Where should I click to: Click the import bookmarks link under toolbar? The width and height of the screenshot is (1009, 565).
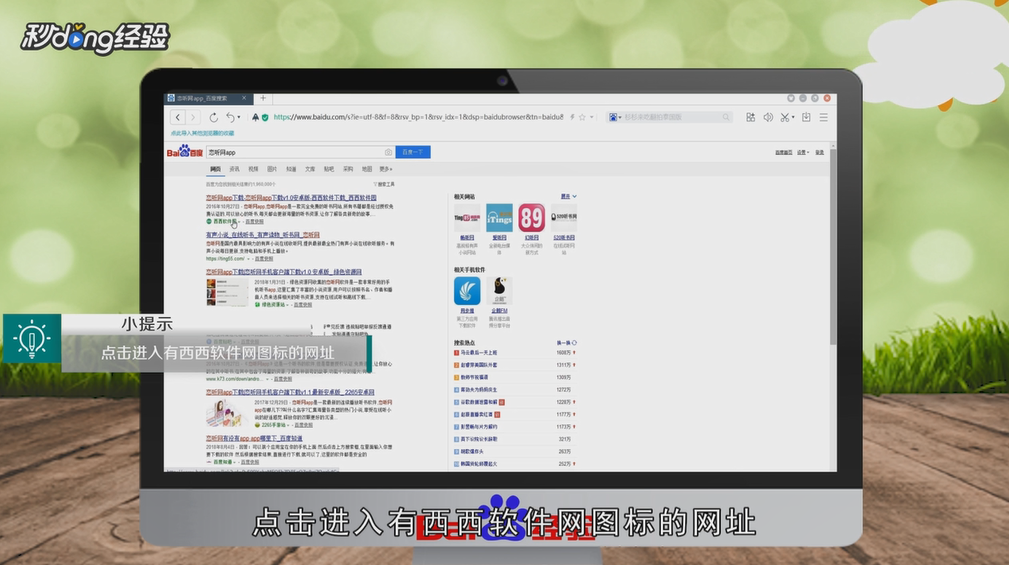[x=202, y=133]
